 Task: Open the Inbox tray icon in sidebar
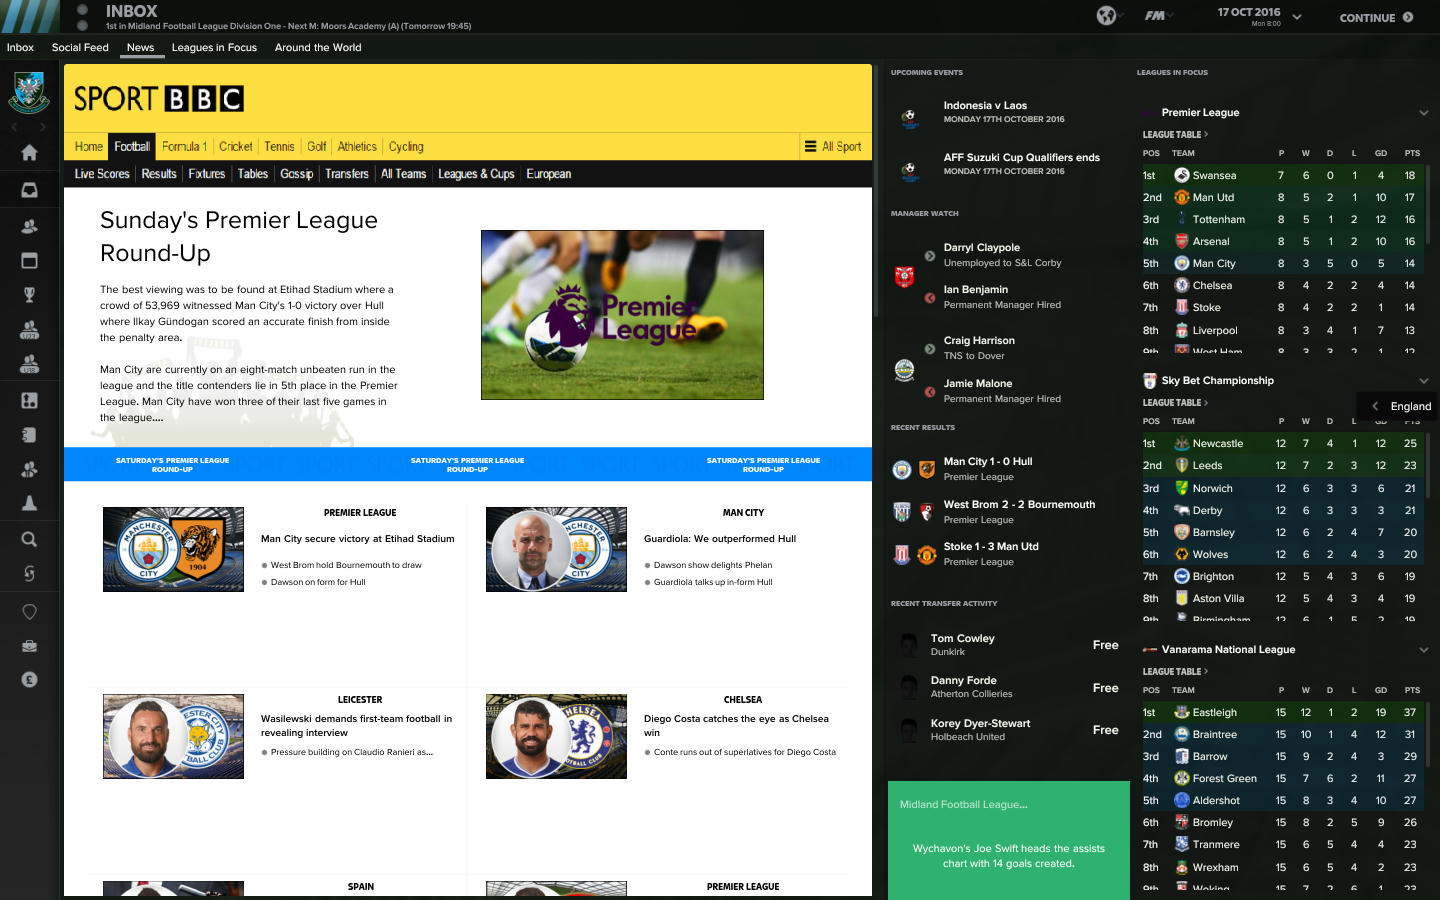point(29,190)
